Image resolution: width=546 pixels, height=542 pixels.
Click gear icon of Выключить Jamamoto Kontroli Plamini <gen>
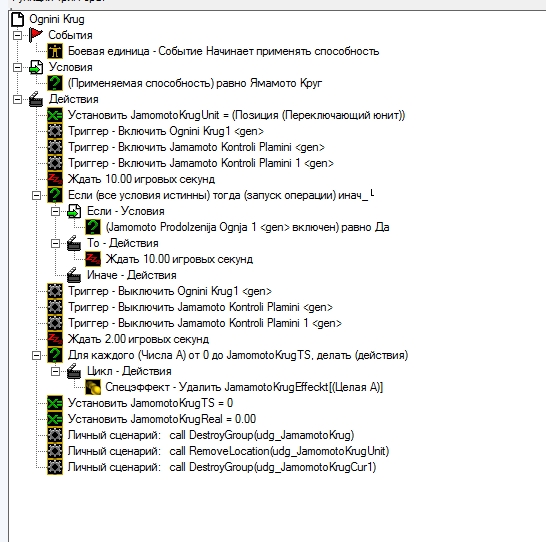click(x=55, y=307)
